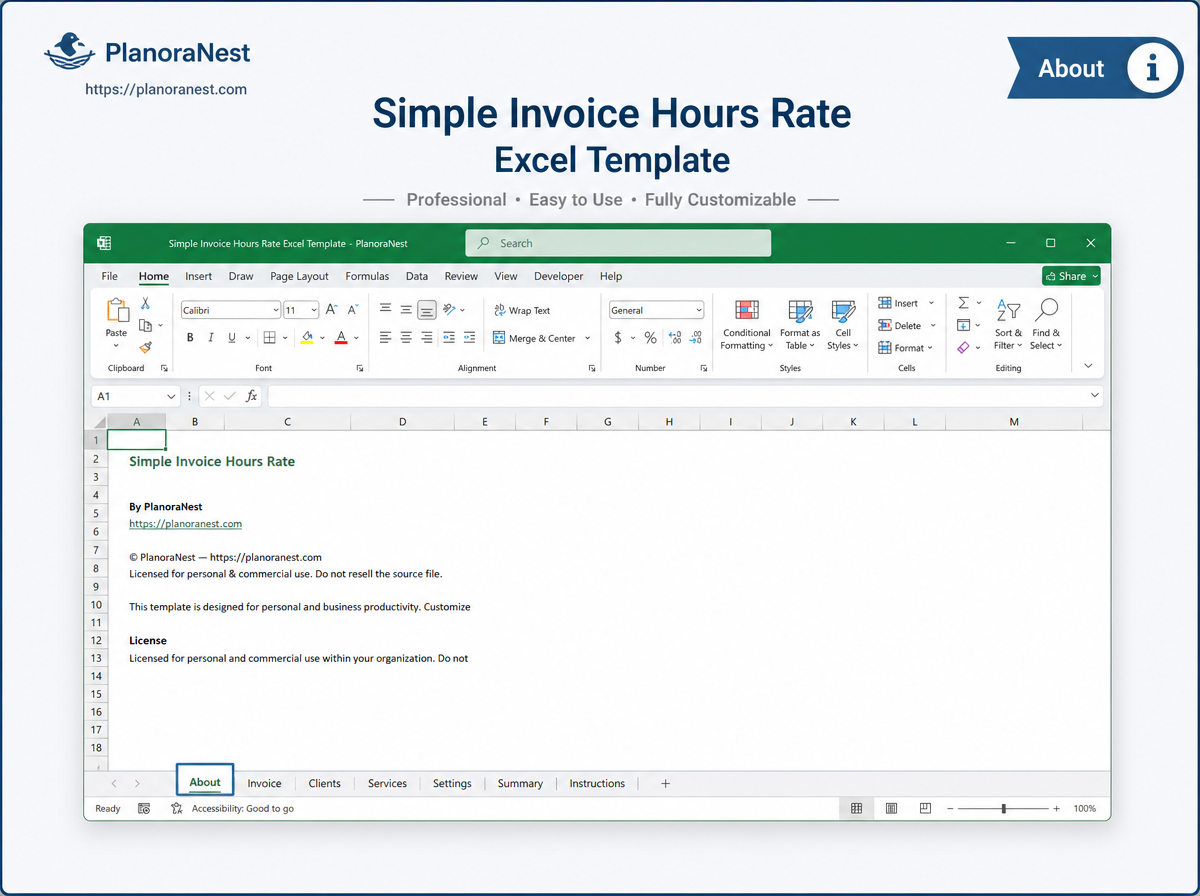Viewport: 1200px width, 896px height.
Task: Expand the formula bar
Action: pyautogui.click(x=1093, y=396)
